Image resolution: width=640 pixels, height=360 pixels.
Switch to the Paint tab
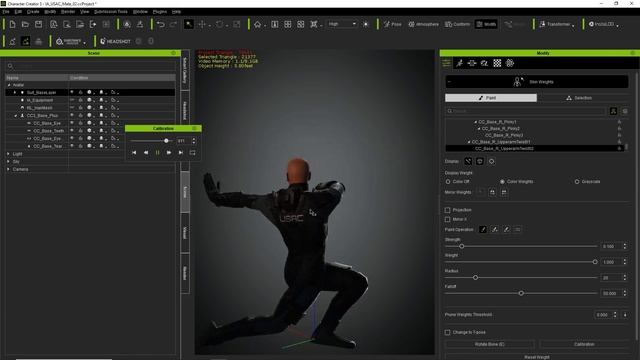tap(491, 98)
